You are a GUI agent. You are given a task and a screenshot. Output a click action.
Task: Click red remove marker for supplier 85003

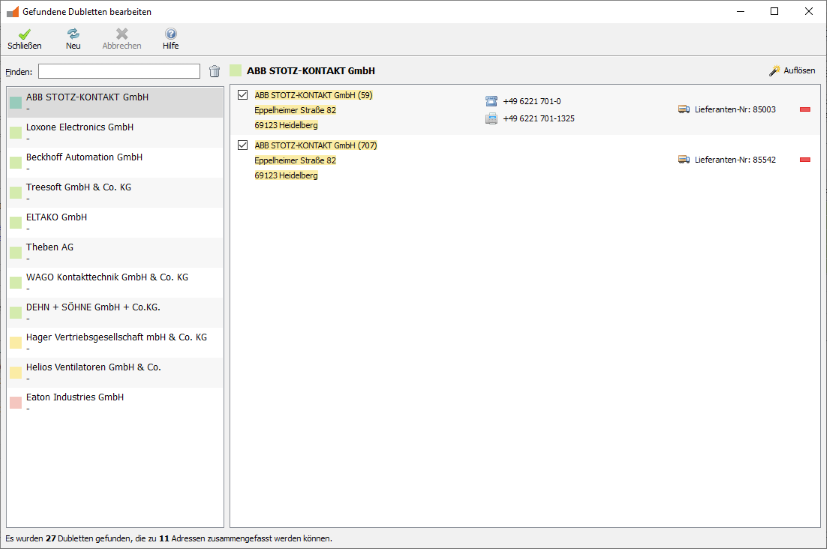[x=805, y=109]
